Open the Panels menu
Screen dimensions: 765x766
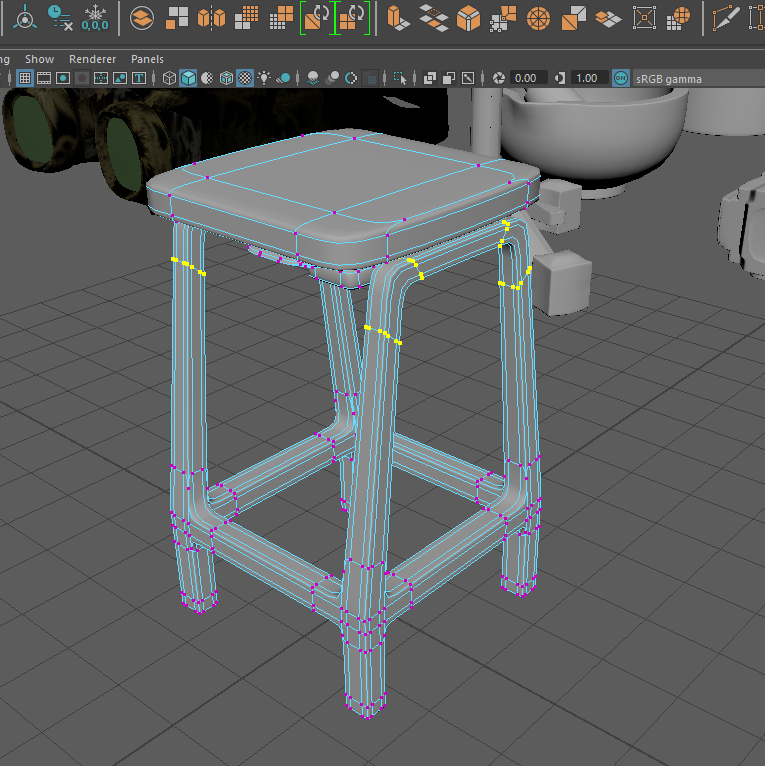tap(147, 59)
